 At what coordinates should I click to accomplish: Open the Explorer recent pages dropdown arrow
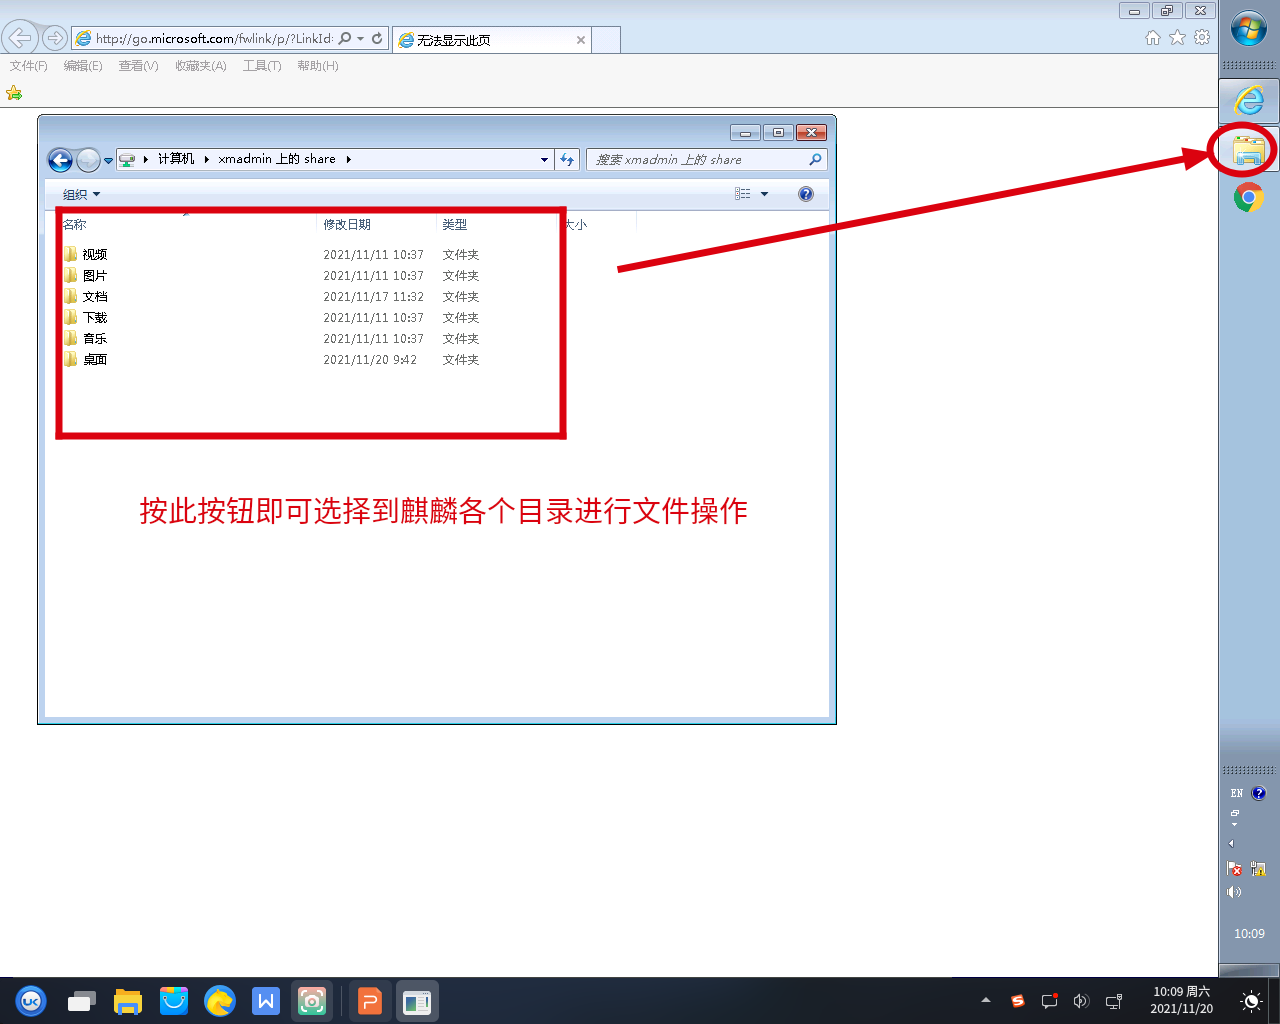tap(108, 161)
